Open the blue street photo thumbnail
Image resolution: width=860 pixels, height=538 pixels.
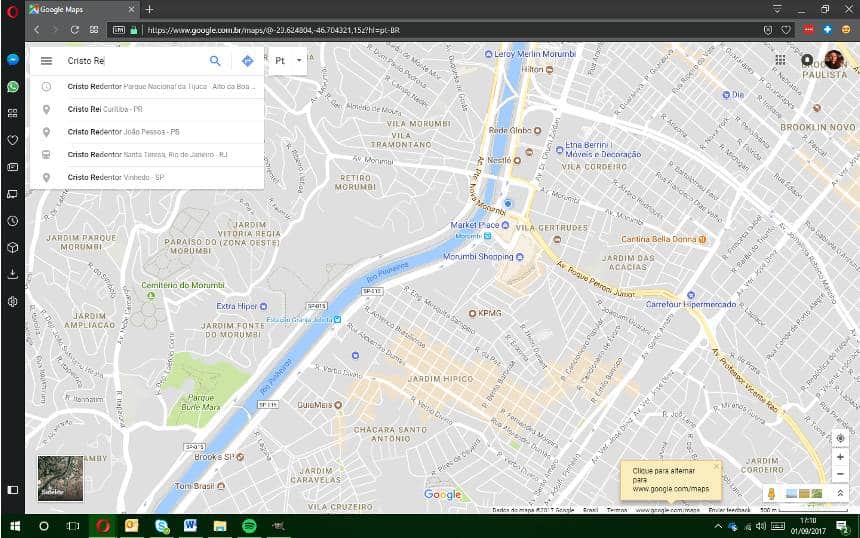pos(791,494)
